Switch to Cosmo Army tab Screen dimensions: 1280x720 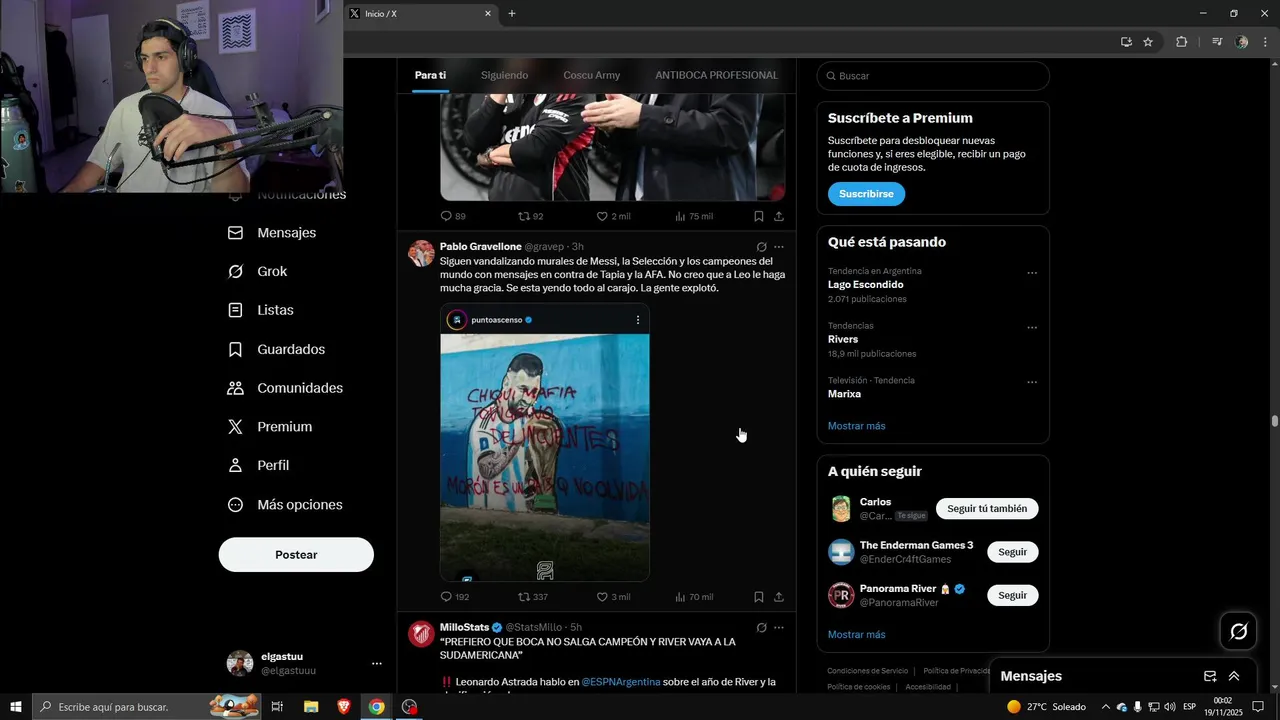[x=591, y=75]
